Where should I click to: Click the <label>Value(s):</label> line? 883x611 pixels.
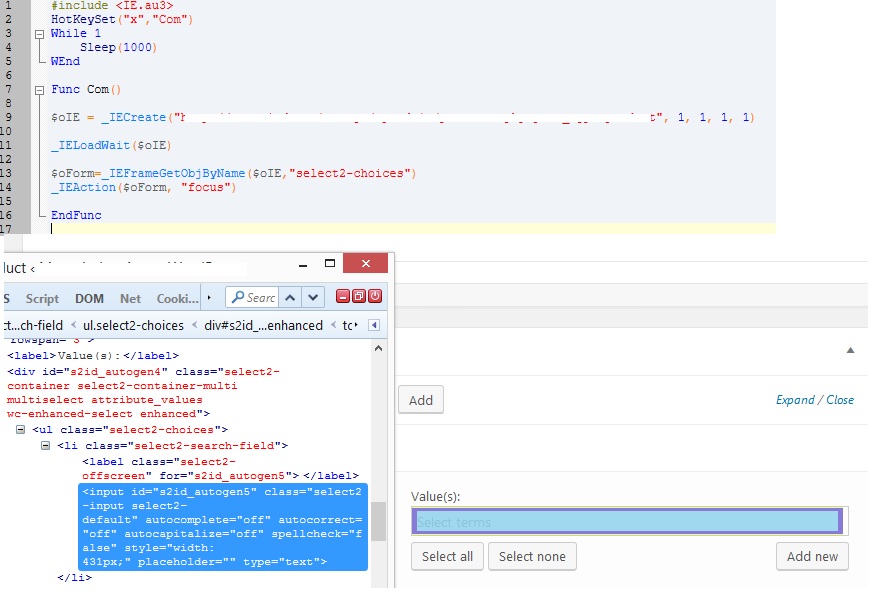(x=93, y=356)
